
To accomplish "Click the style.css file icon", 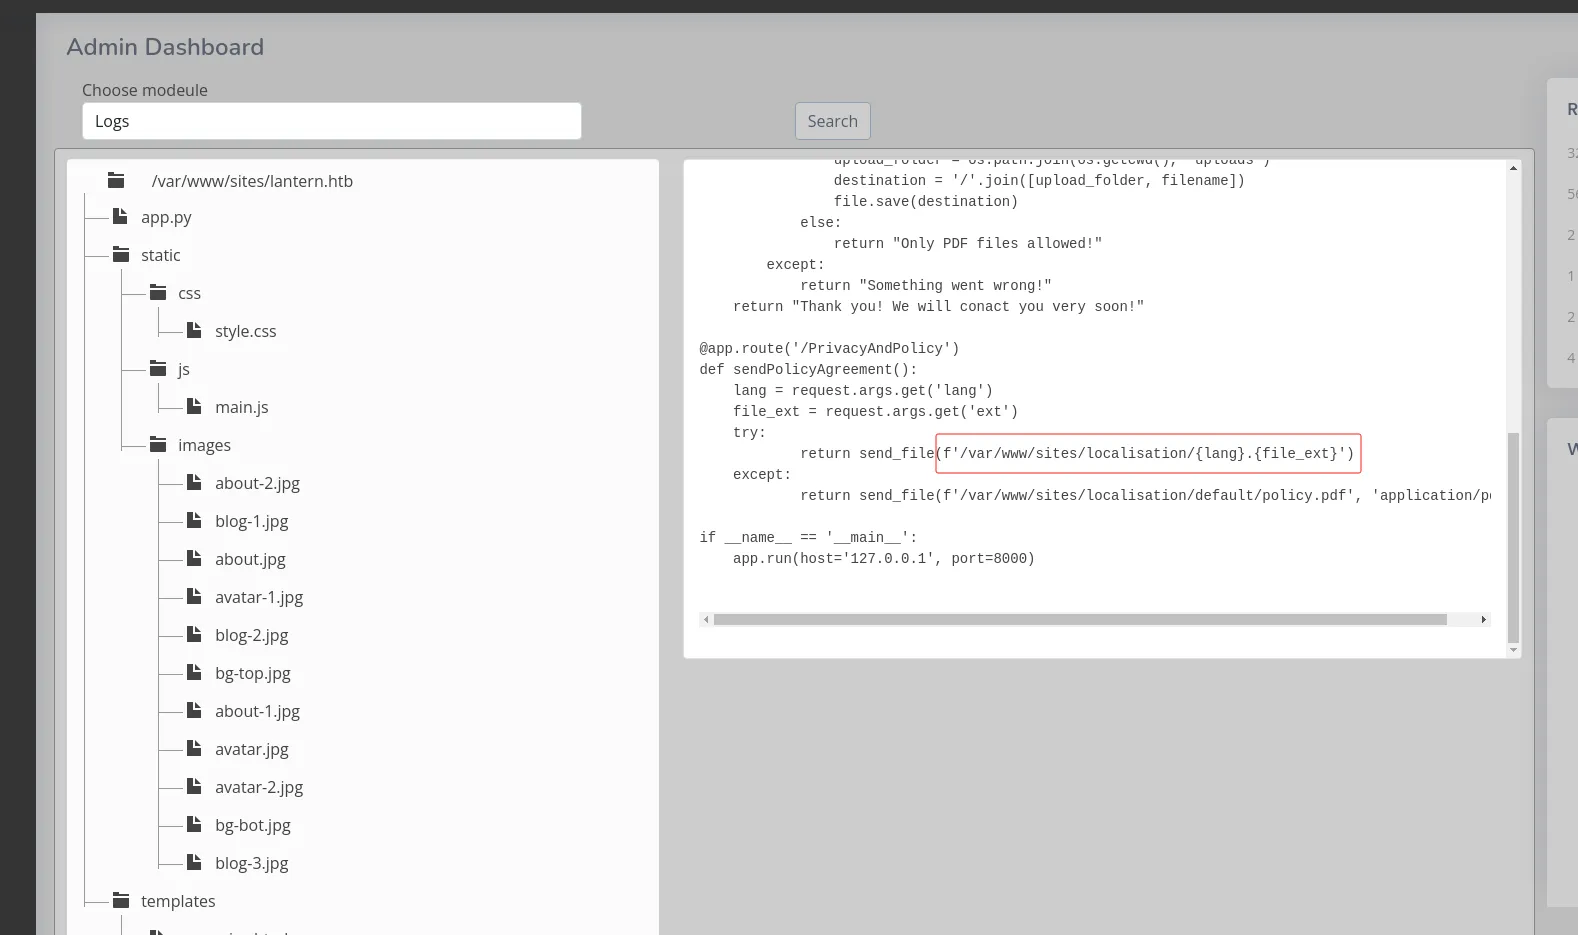I will 194,331.
